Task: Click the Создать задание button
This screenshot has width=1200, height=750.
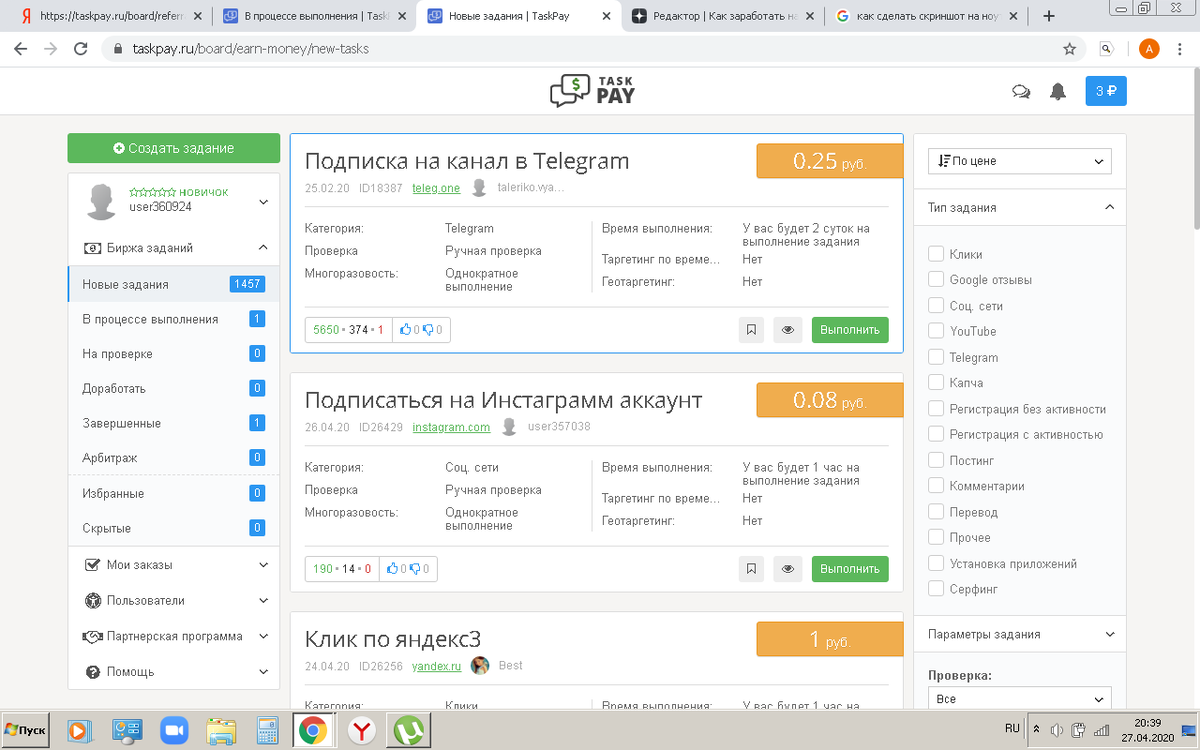Action: click(x=174, y=148)
